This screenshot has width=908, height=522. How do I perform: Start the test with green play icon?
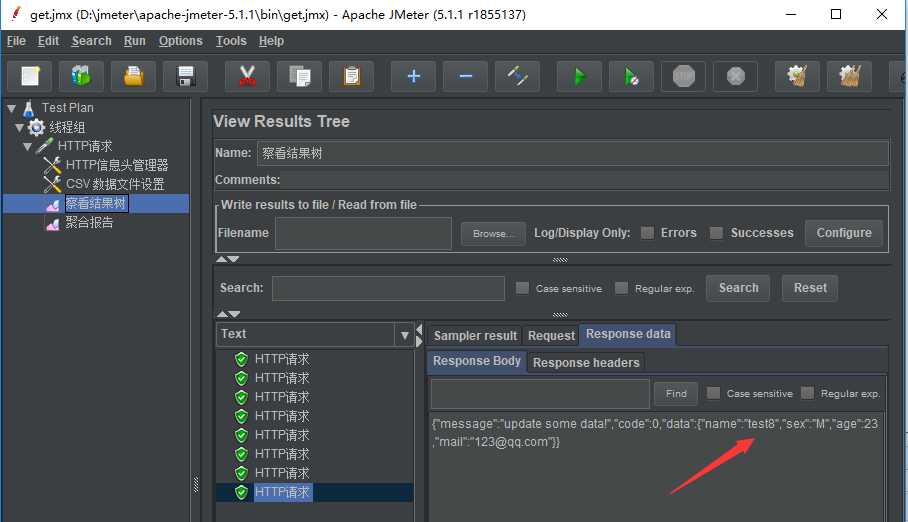coord(579,76)
